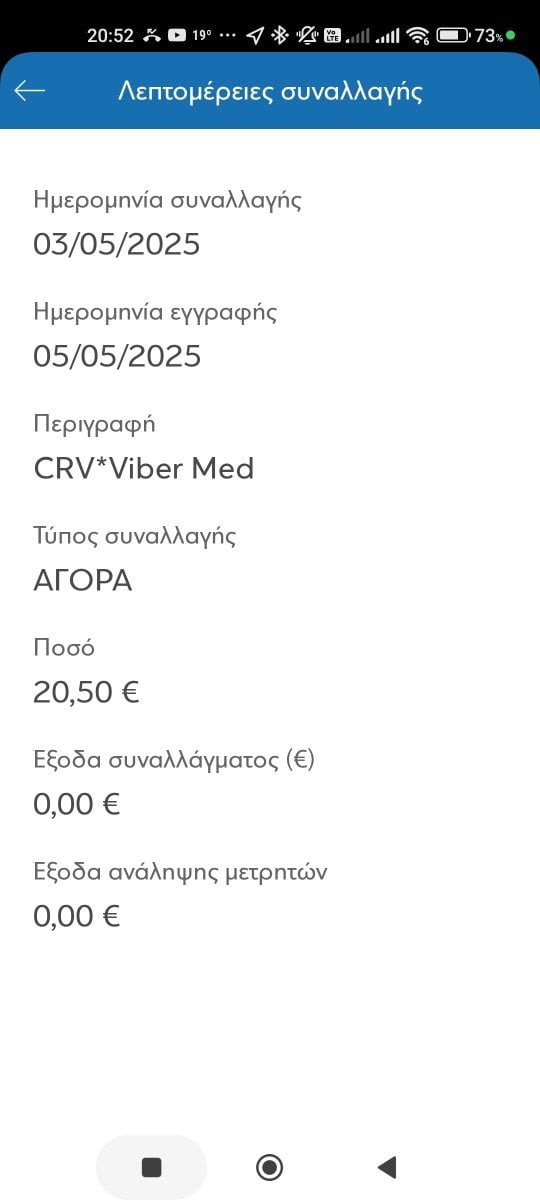Tap the Εξοδα συναλλάγματος fee value
Screen dimensions: 540x1200
[x=77, y=804]
